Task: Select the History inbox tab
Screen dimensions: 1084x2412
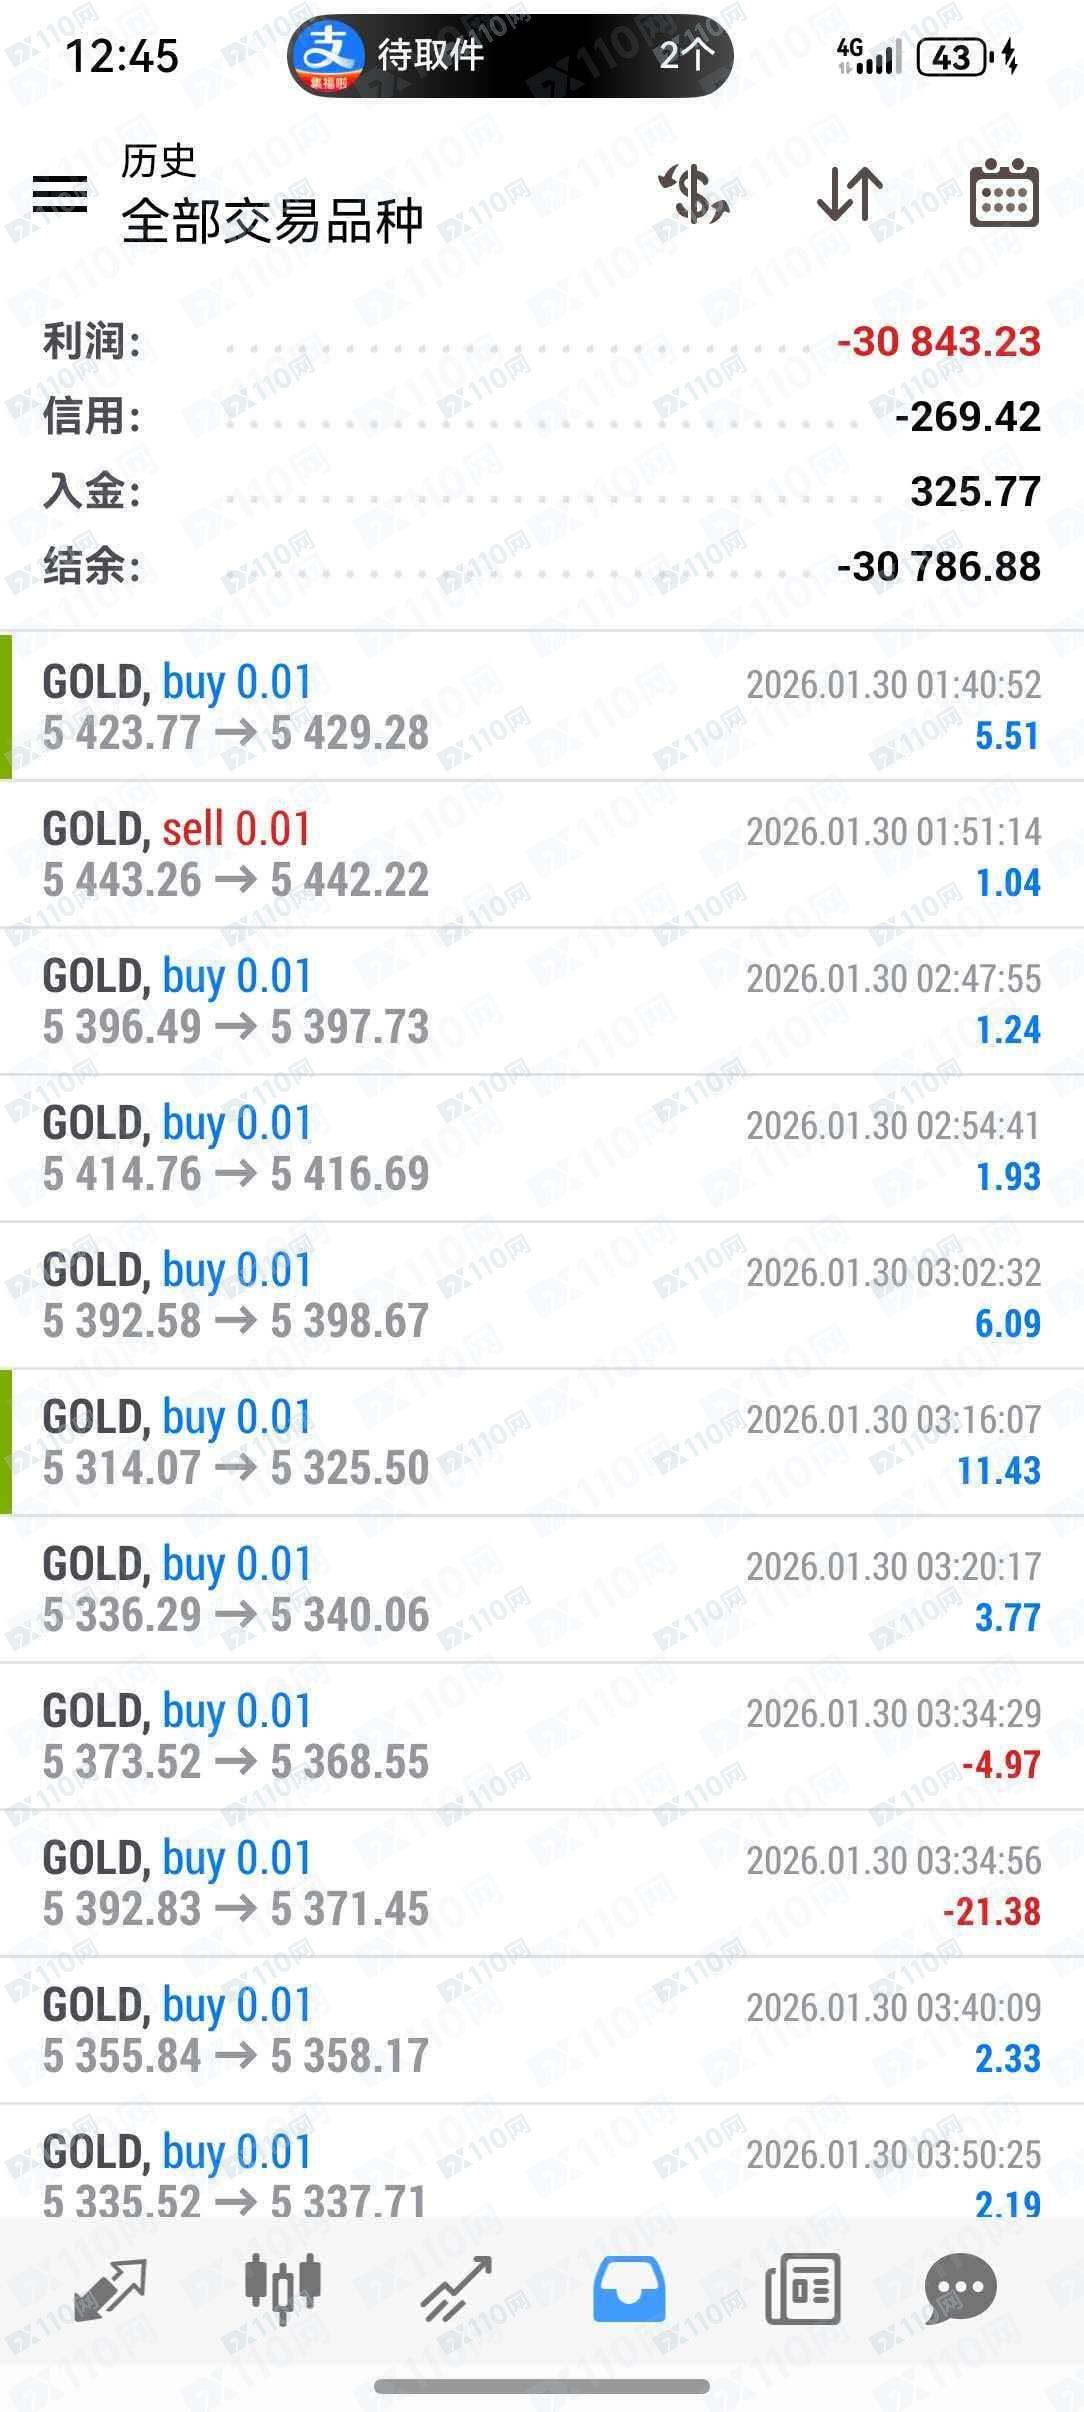Action: [629, 2289]
